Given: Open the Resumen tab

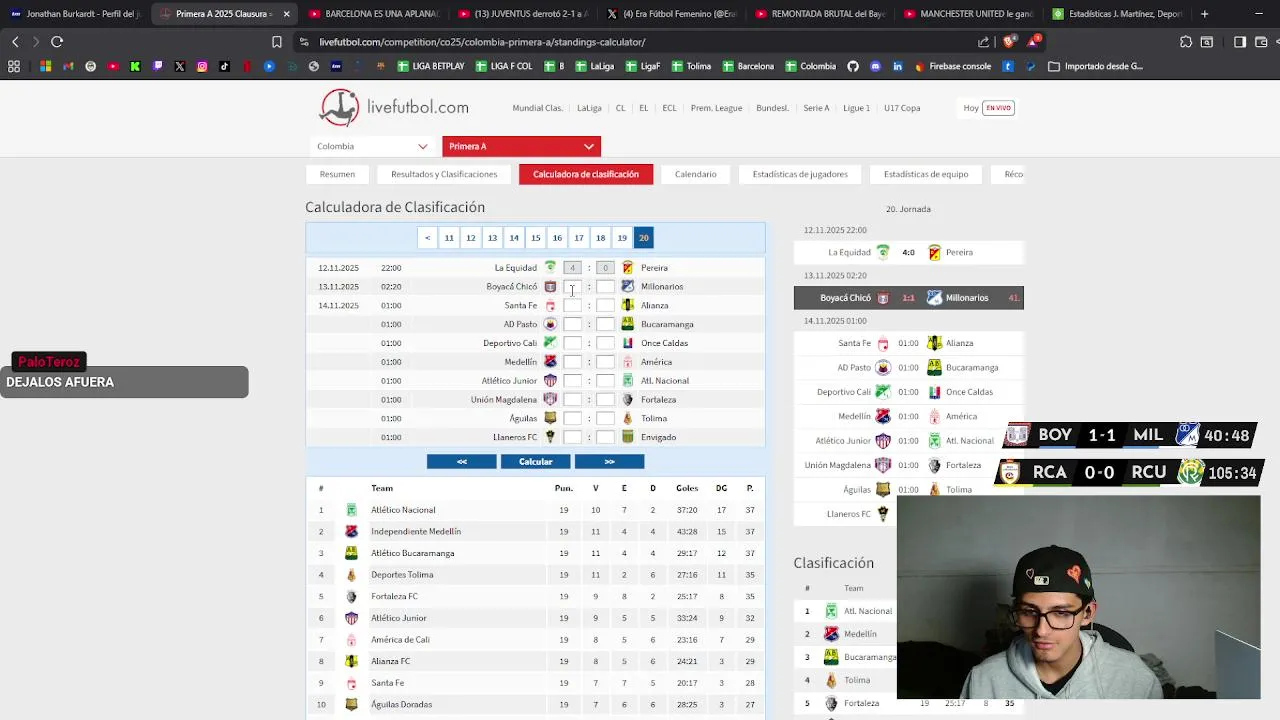Looking at the screenshot, I should (x=337, y=174).
